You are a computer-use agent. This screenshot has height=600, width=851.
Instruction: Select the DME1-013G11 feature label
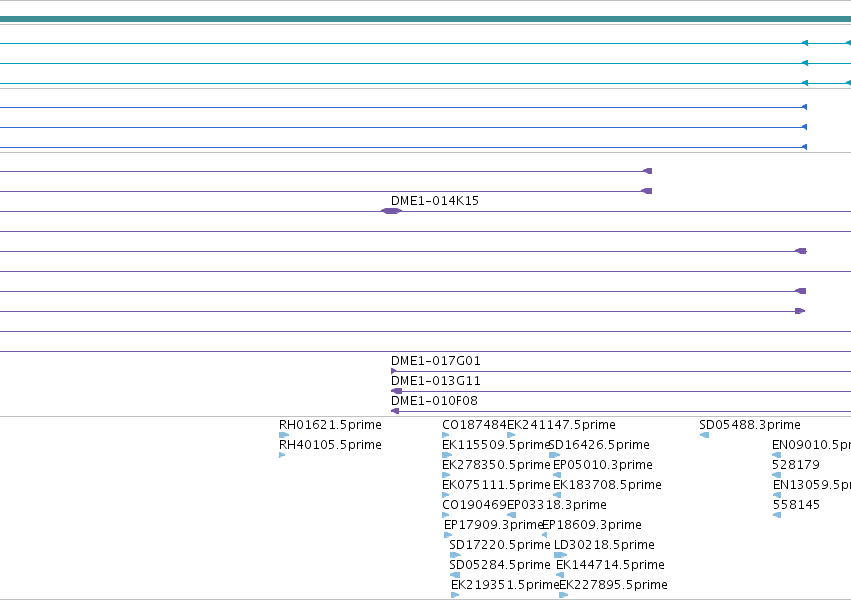point(435,381)
